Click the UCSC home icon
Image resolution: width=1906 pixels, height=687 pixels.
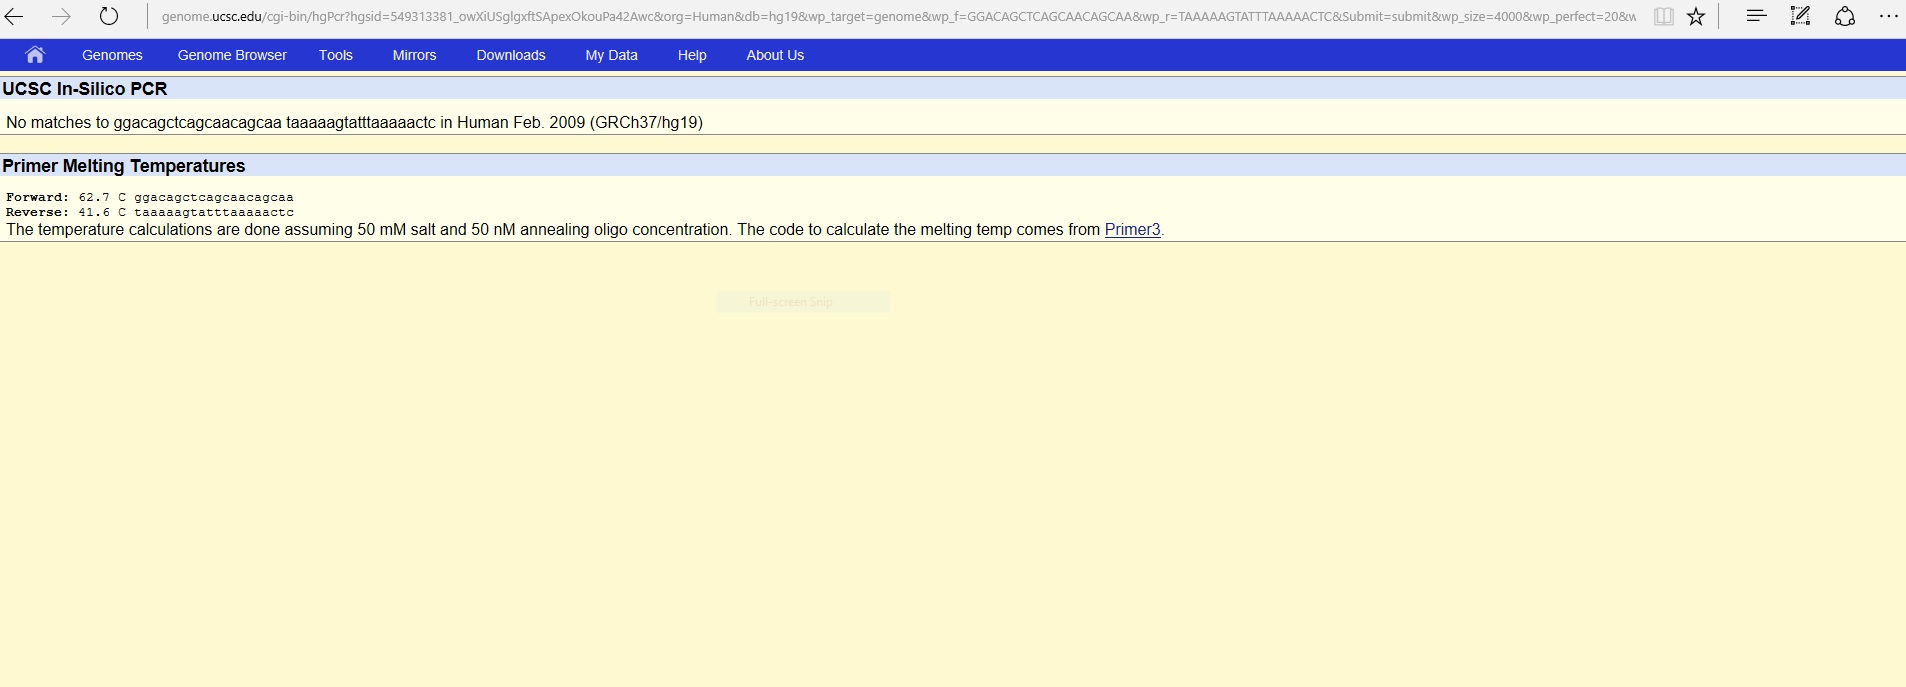(x=35, y=55)
